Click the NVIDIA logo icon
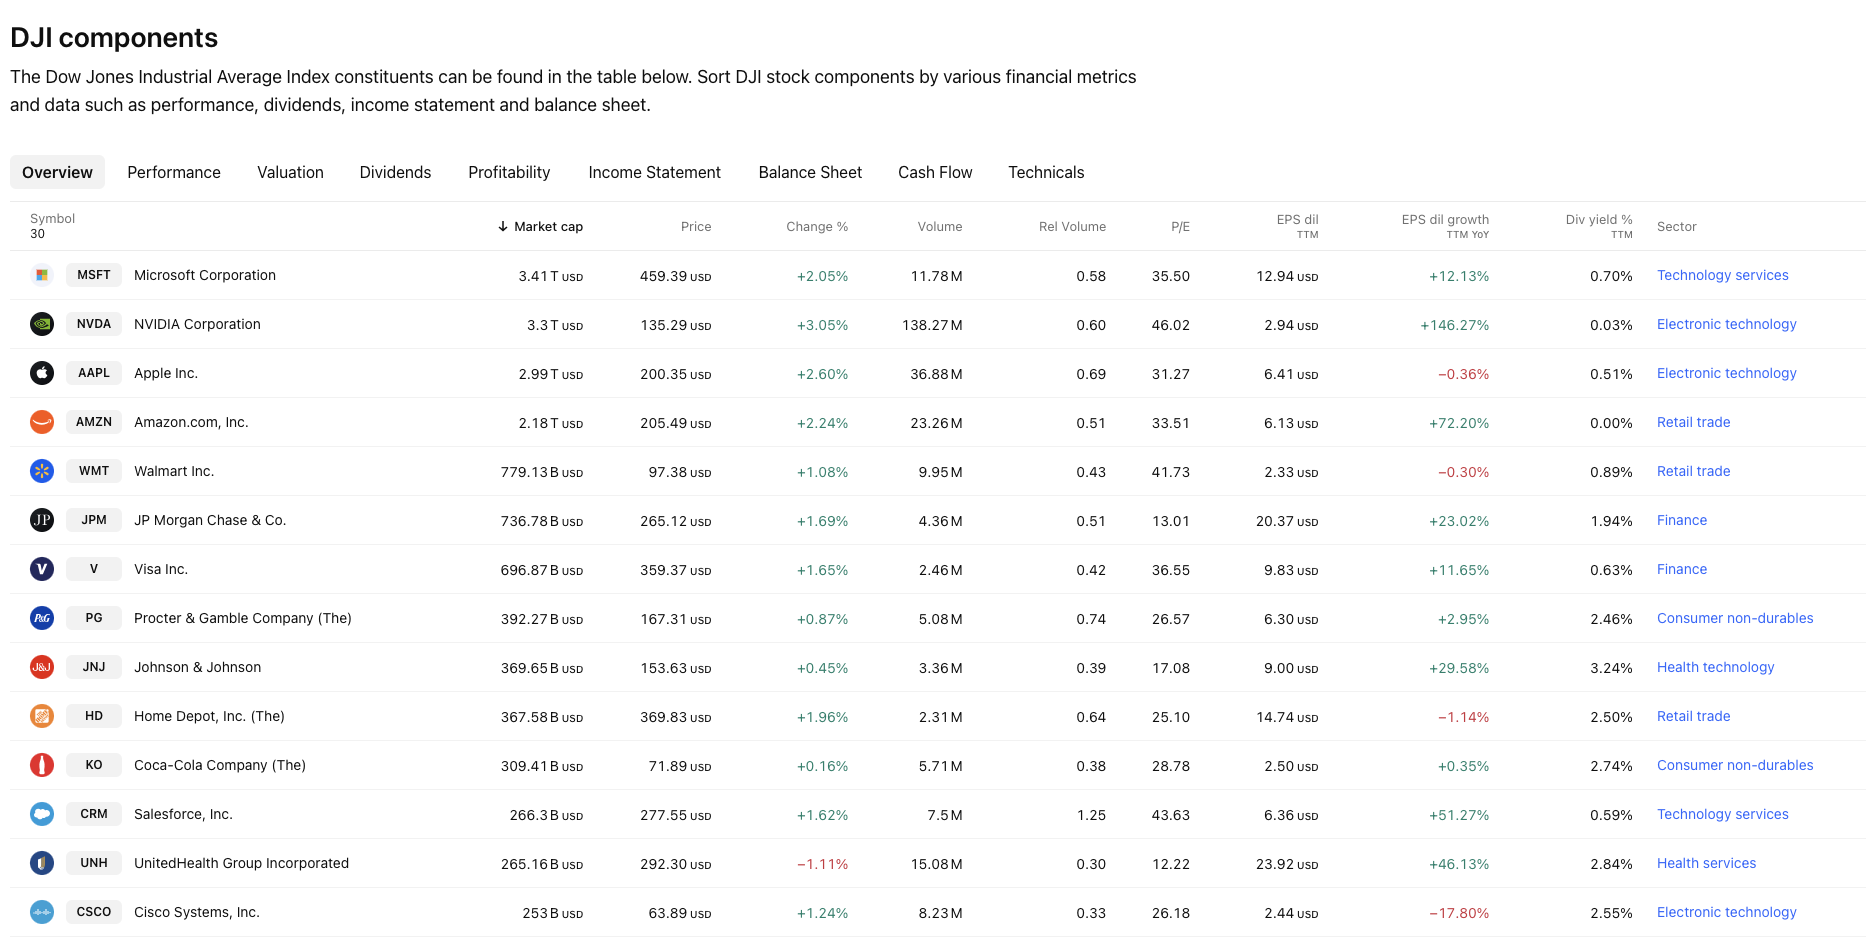 [42, 324]
